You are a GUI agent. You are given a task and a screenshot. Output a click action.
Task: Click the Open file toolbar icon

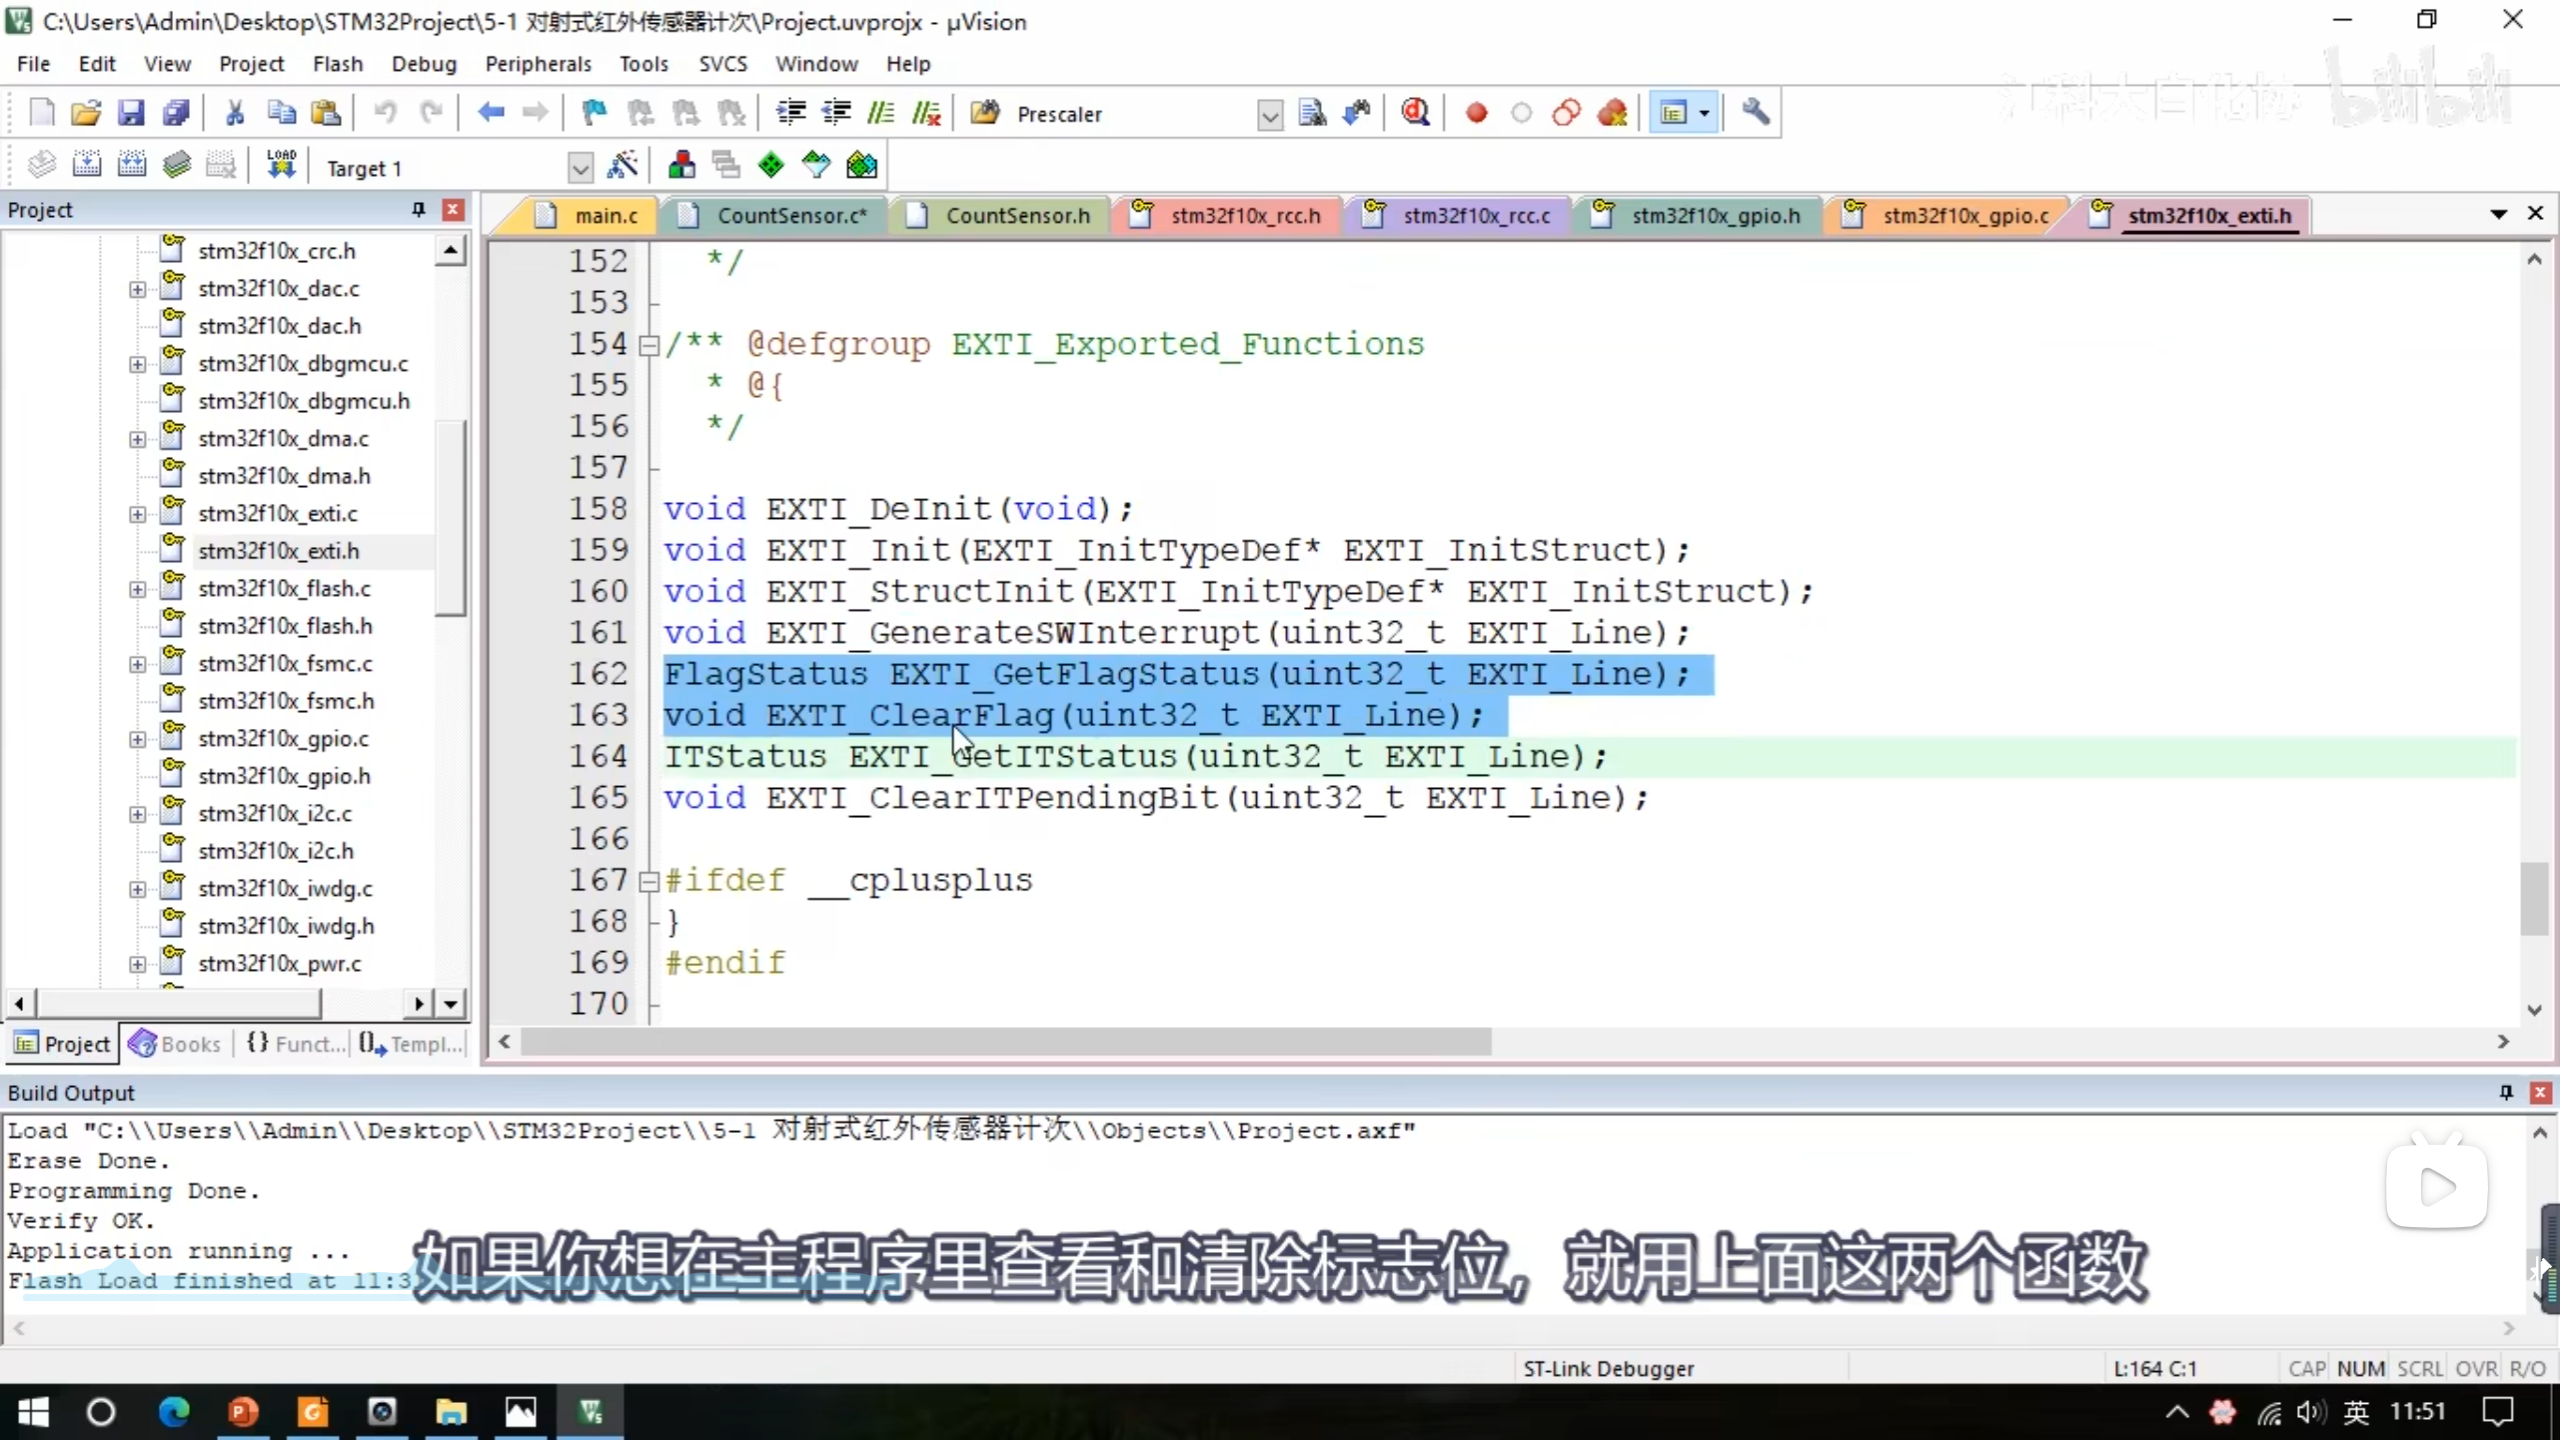(x=86, y=113)
